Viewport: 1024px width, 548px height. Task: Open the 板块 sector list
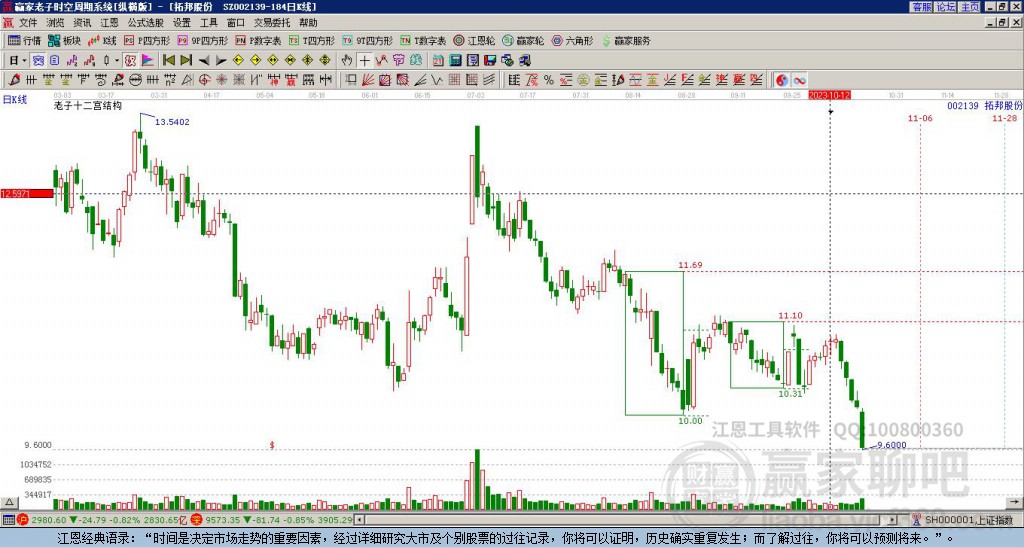65,41
